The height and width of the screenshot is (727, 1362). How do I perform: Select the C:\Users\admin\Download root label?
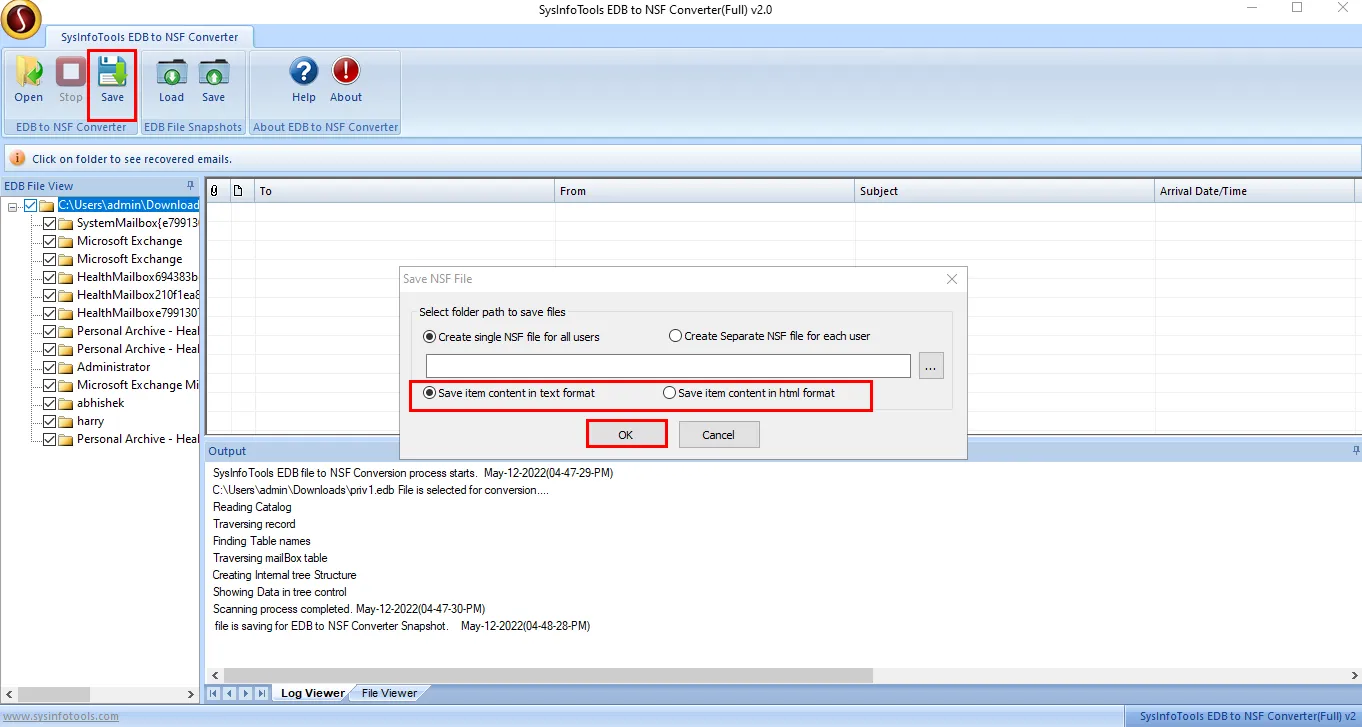click(128, 205)
